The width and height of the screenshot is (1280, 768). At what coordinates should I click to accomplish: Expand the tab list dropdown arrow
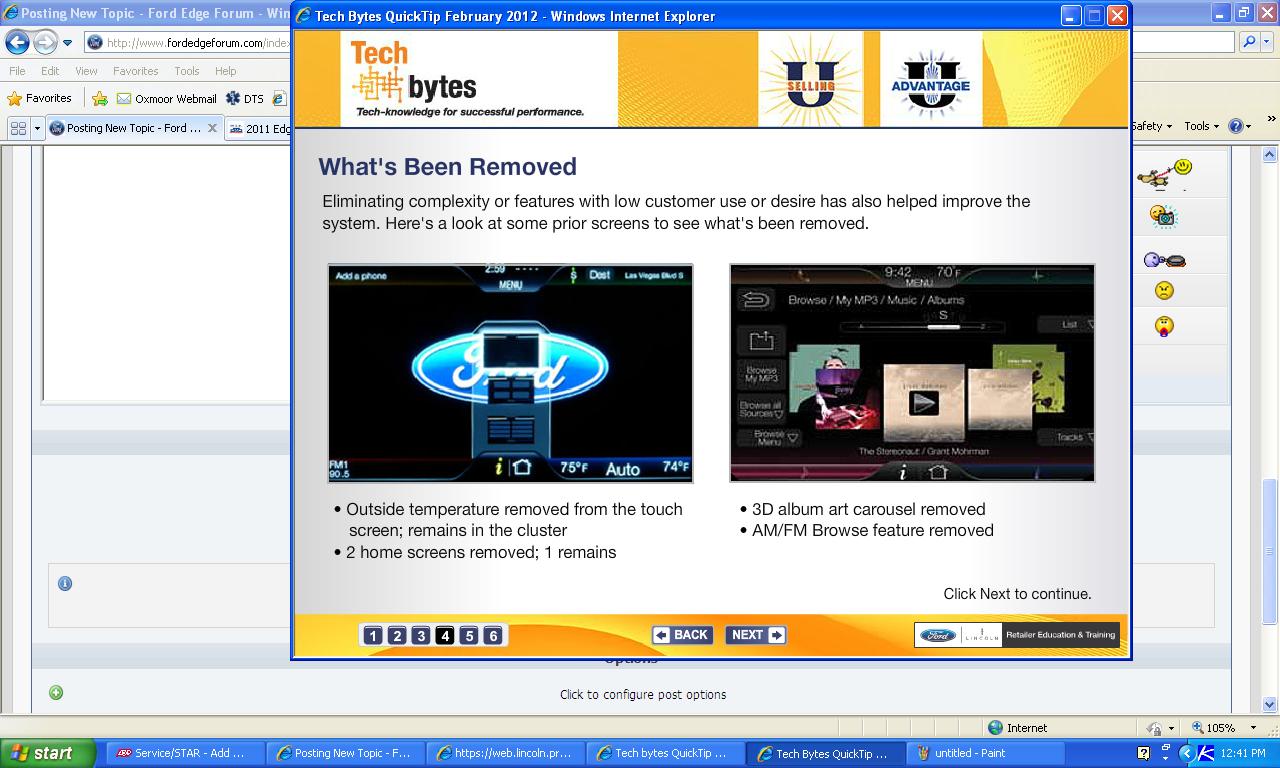[37, 128]
